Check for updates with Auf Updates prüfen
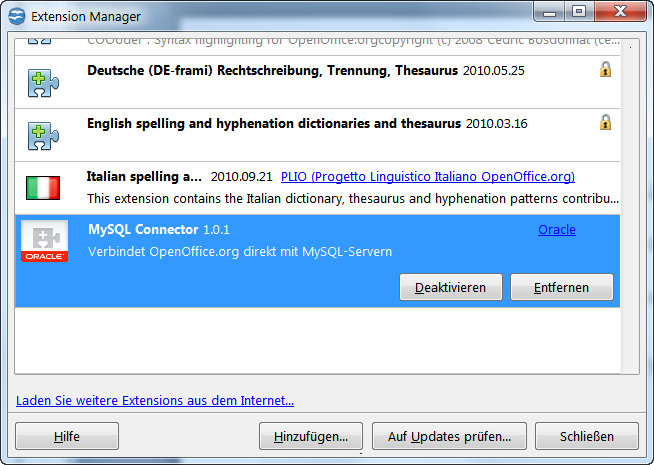 pos(449,436)
